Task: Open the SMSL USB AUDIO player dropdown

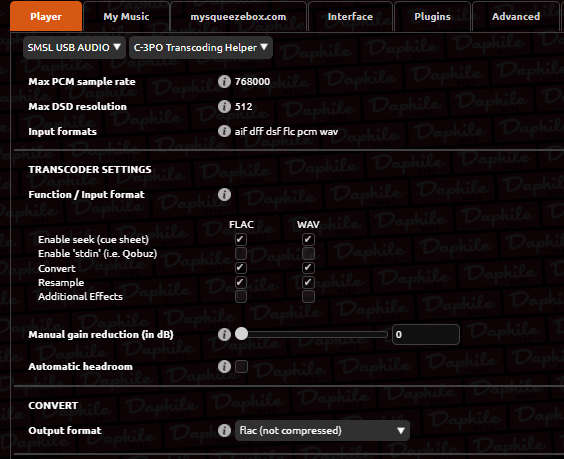Action: click(x=74, y=47)
